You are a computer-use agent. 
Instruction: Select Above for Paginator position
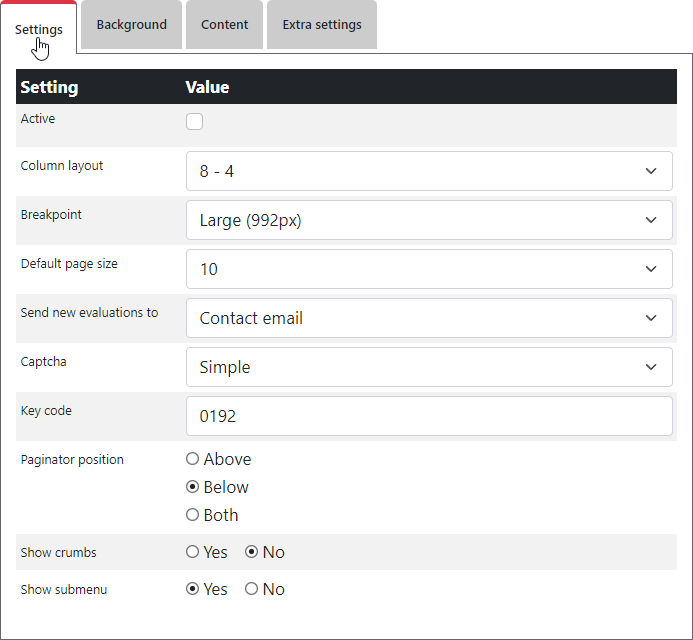coord(193,459)
